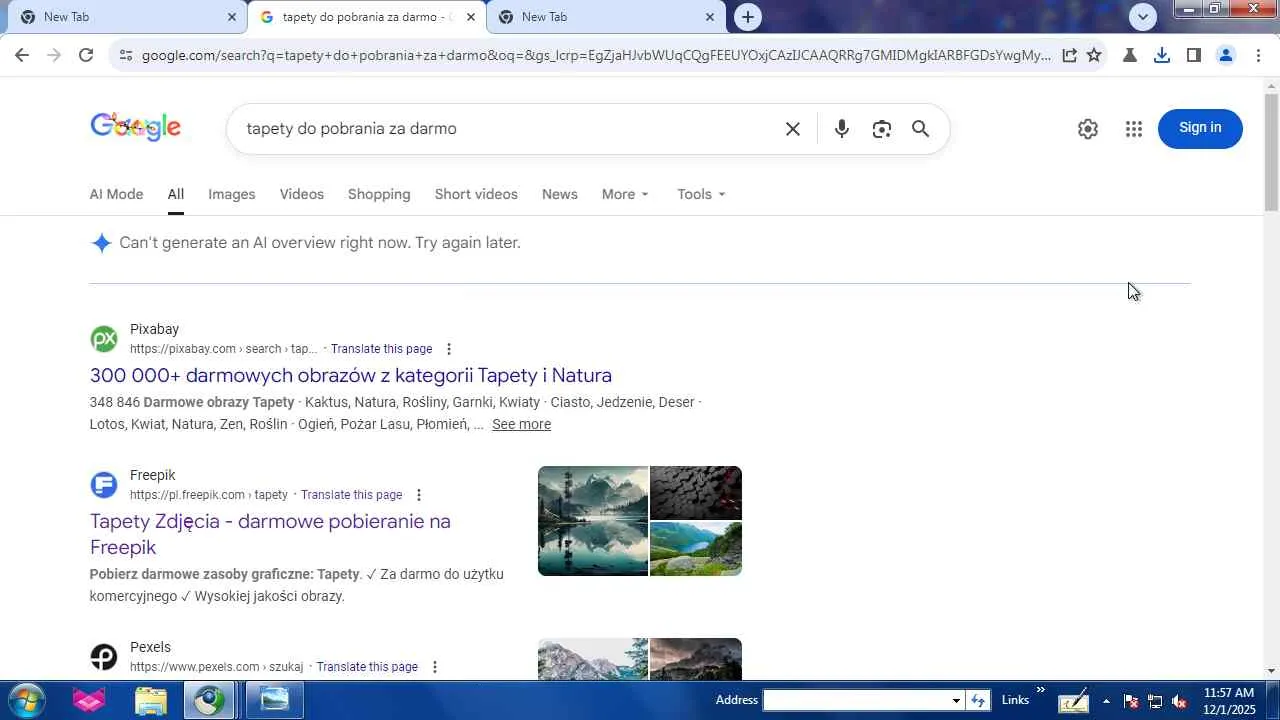Open the tablet input panel in taskbar
The height and width of the screenshot is (720, 1280).
point(1074,701)
